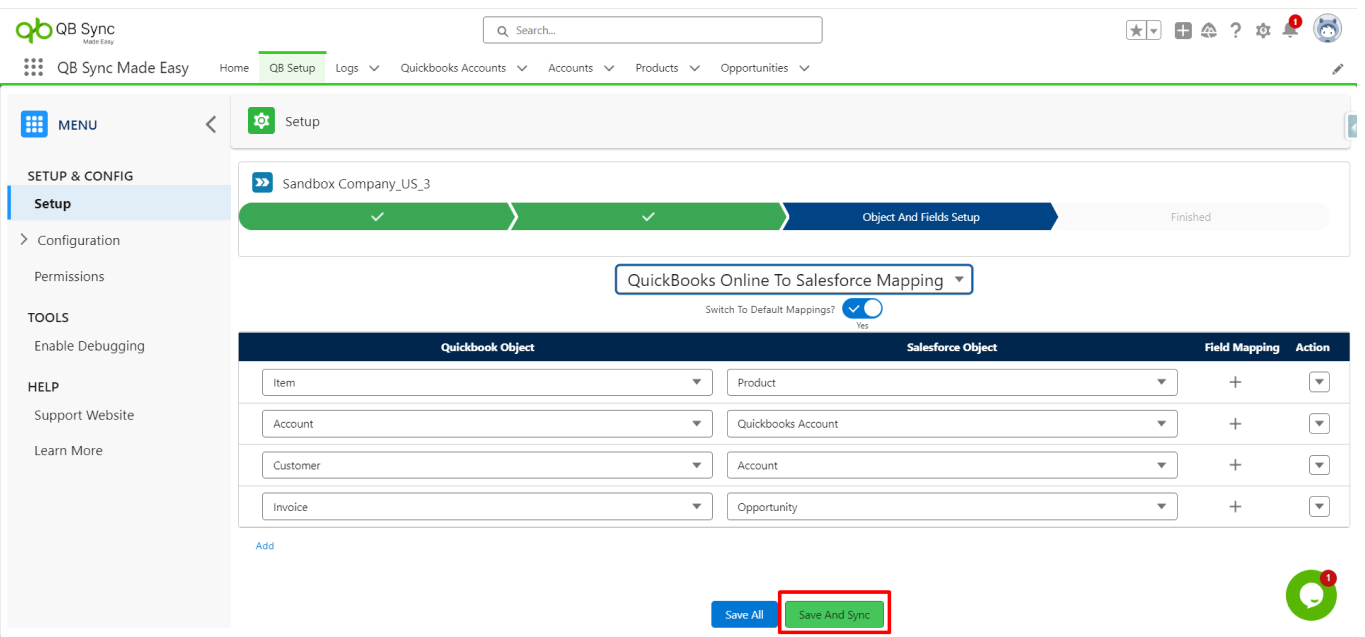Open the Salesforce help question mark

pyautogui.click(x=1236, y=31)
